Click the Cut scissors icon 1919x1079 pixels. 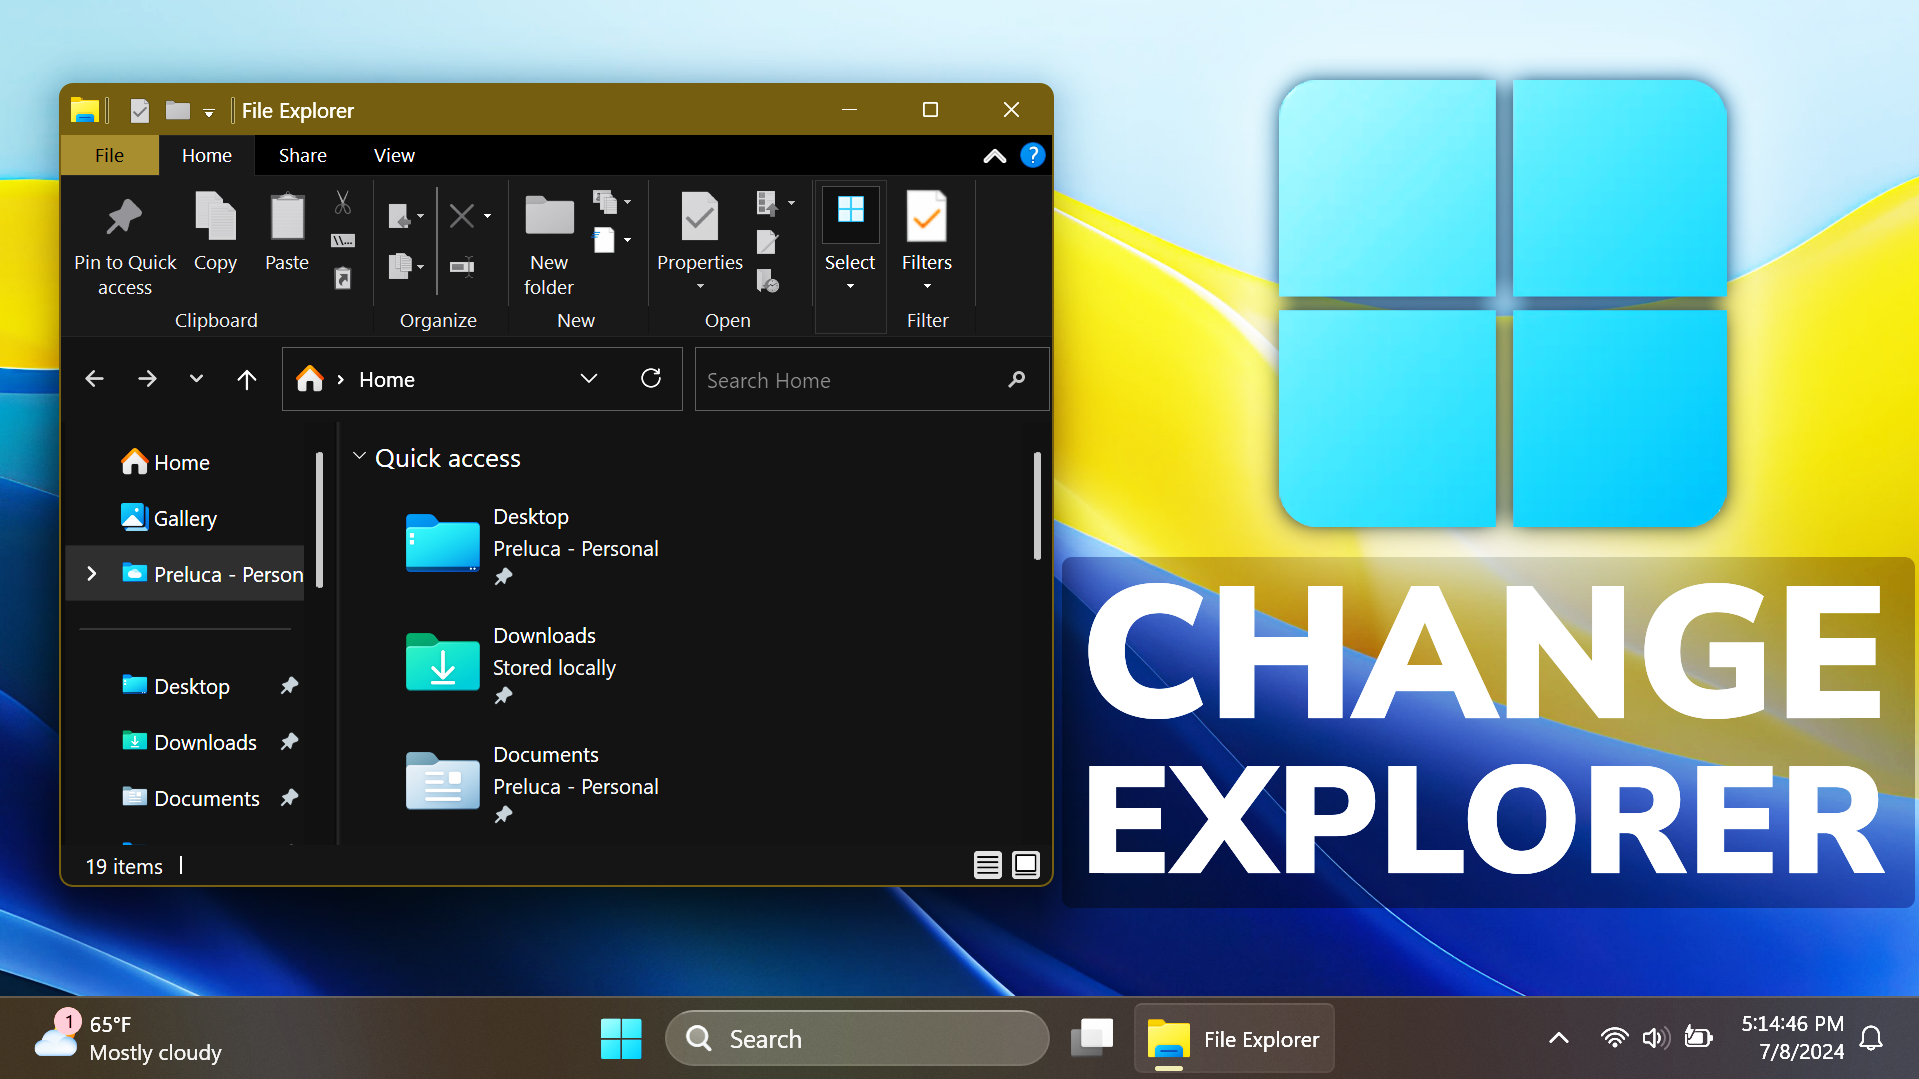coord(343,204)
